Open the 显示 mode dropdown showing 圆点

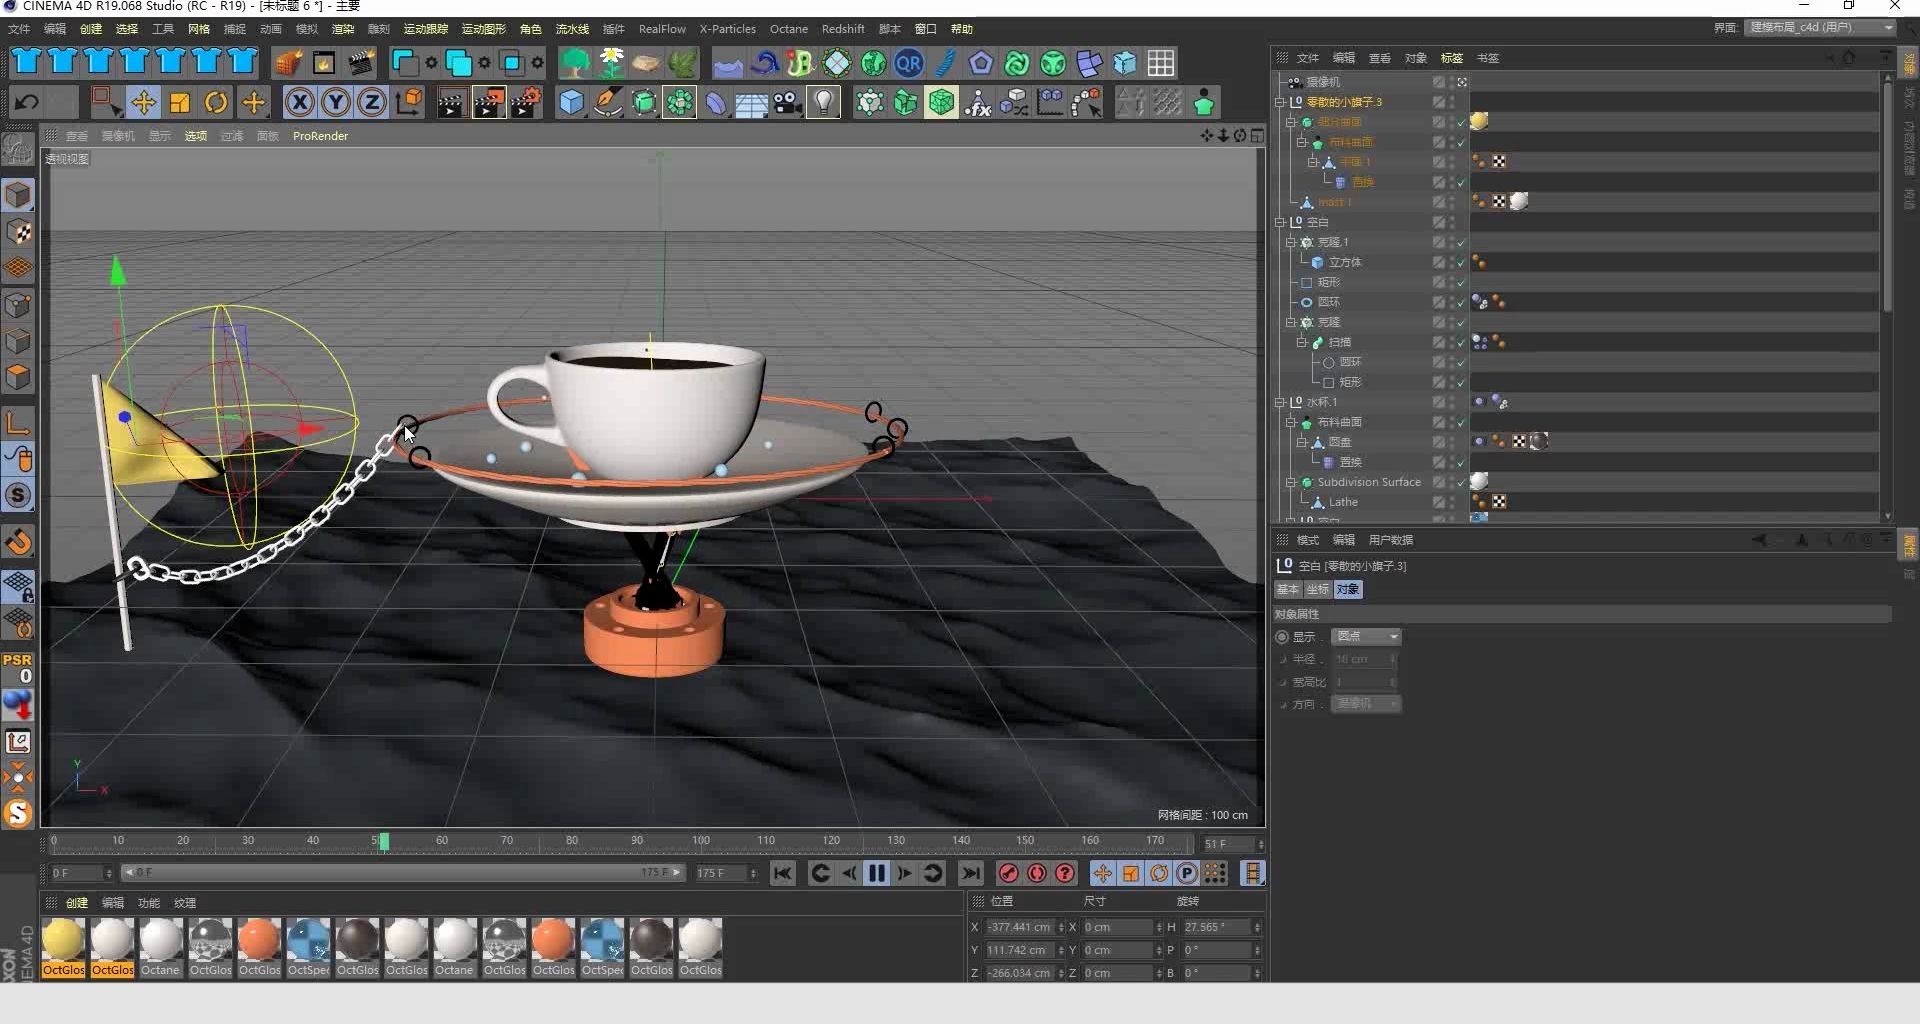point(1366,636)
